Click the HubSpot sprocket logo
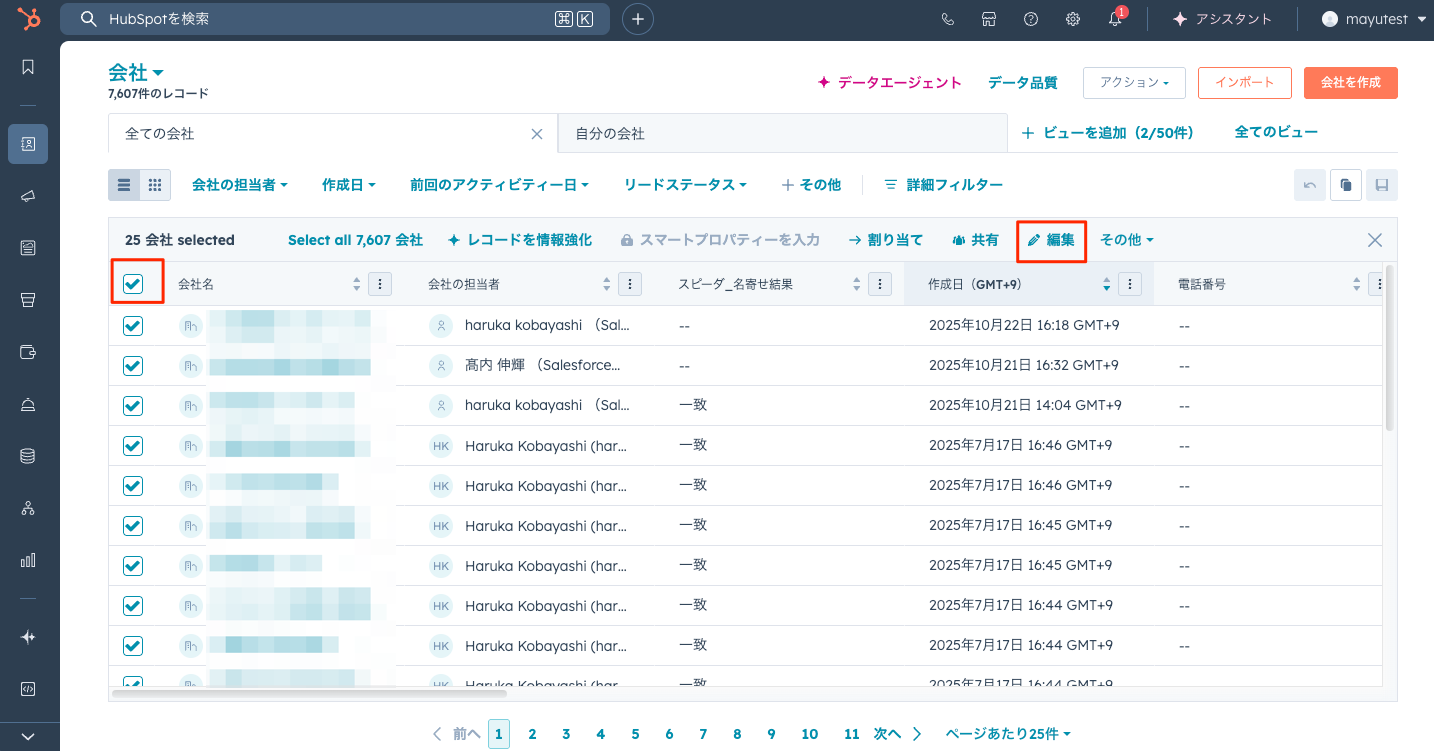This screenshot has height=751, width=1434. click(x=29, y=19)
